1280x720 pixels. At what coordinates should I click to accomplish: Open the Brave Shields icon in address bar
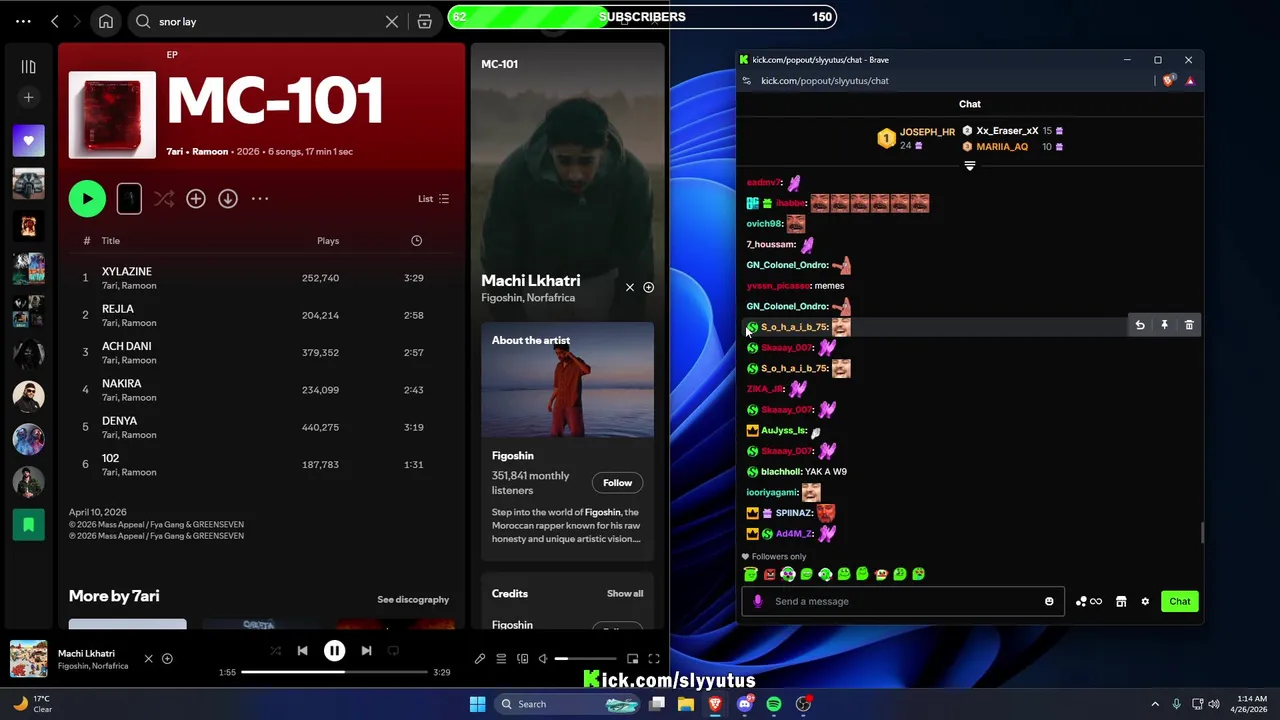click(x=1169, y=81)
